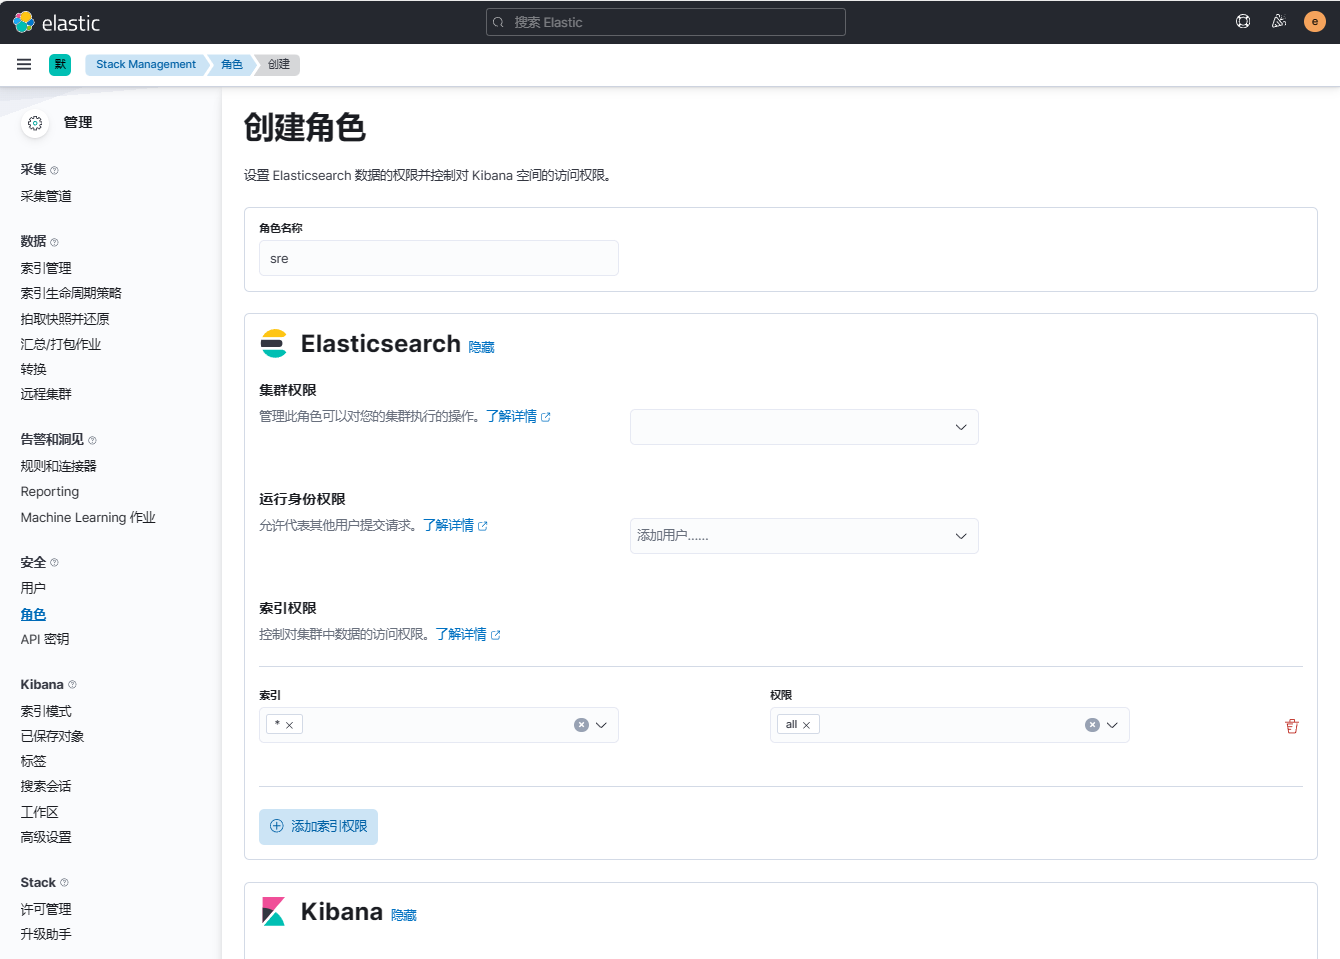Clear all selected indices with the clear icon
Screen dimensions: 1340x959
[581, 725]
